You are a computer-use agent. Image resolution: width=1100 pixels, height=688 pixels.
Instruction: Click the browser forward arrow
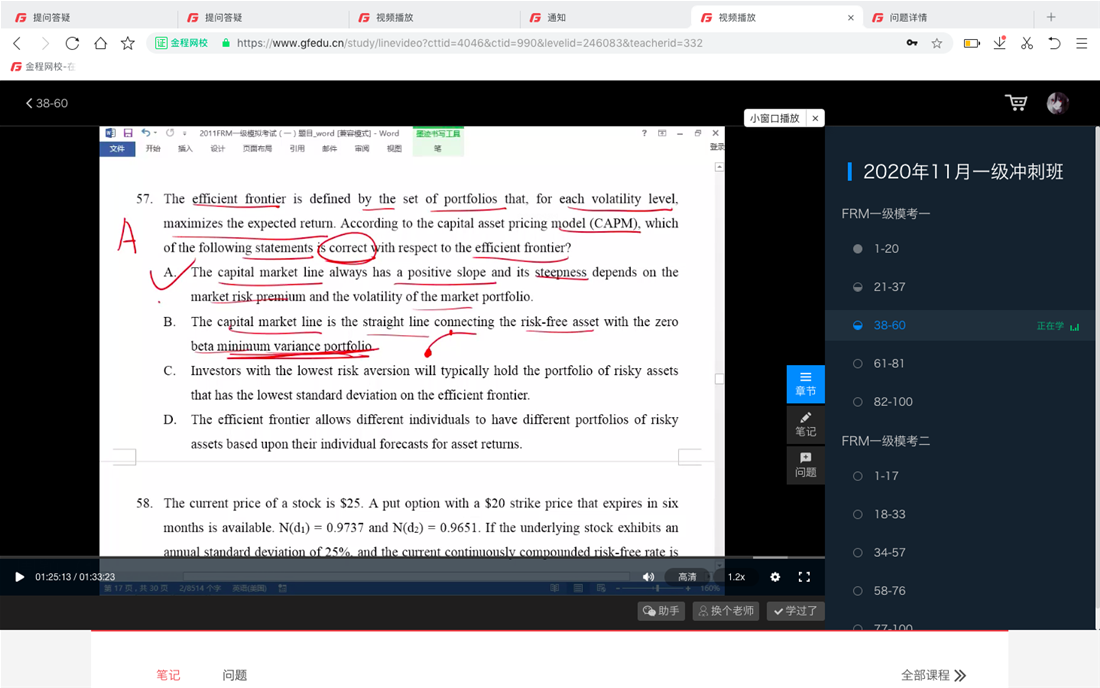pos(45,43)
